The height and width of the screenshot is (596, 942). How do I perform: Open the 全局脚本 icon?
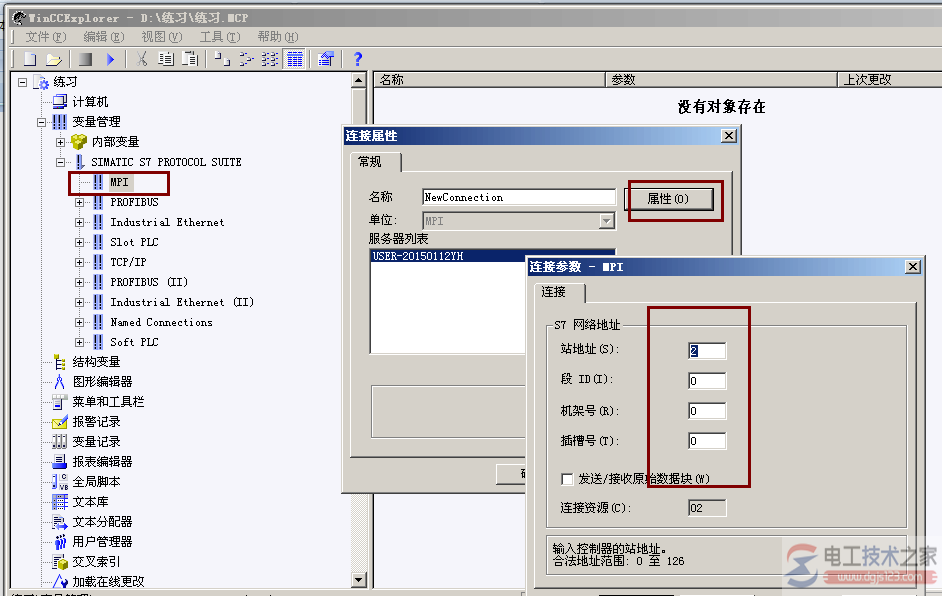tap(59, 481)
